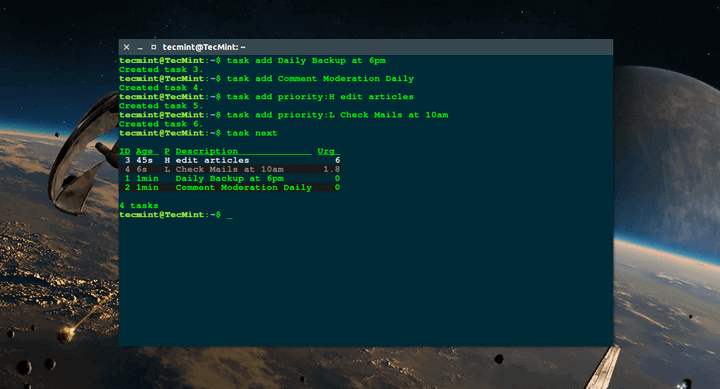Click the 'Description' column header
The image size is (720, 389).
[x=243, y=152]
